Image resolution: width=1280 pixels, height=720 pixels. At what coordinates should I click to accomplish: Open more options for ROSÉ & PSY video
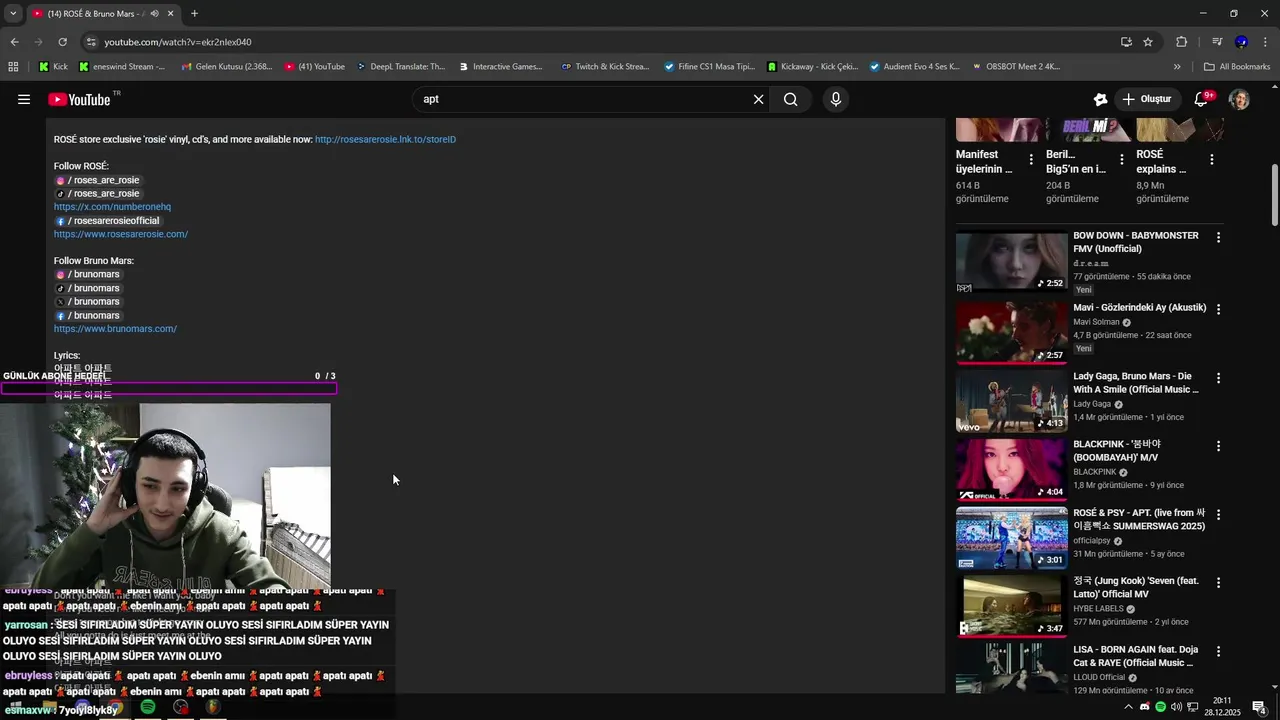point(1218,515)
